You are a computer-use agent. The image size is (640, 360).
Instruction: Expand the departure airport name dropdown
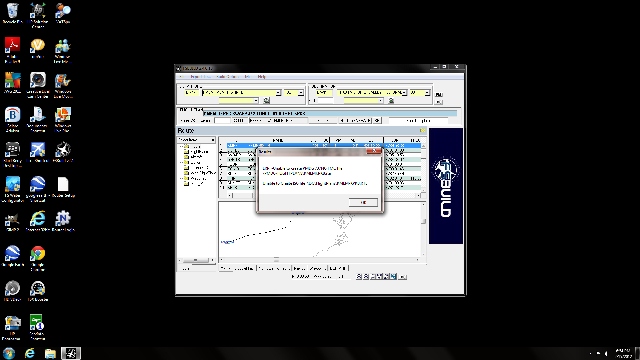[278, 93]
